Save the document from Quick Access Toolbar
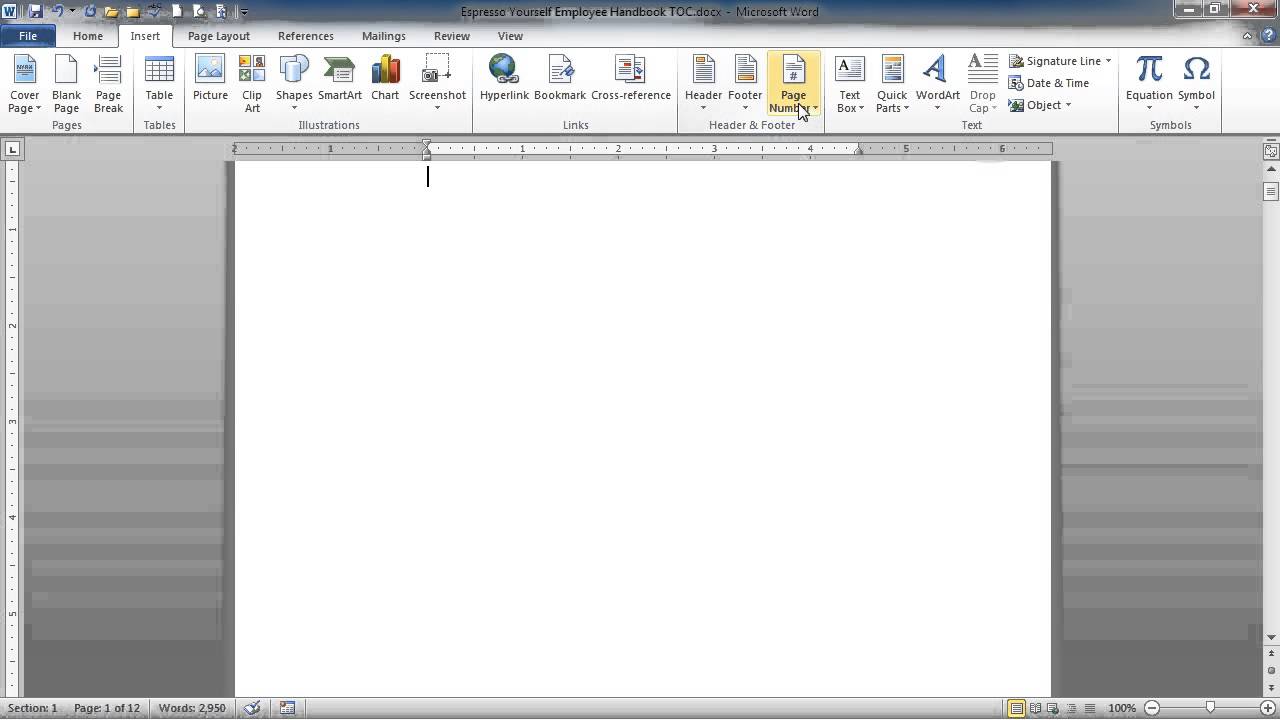Screen dimensions: 1280x720 pyautogui.click(x=36, y=12)
